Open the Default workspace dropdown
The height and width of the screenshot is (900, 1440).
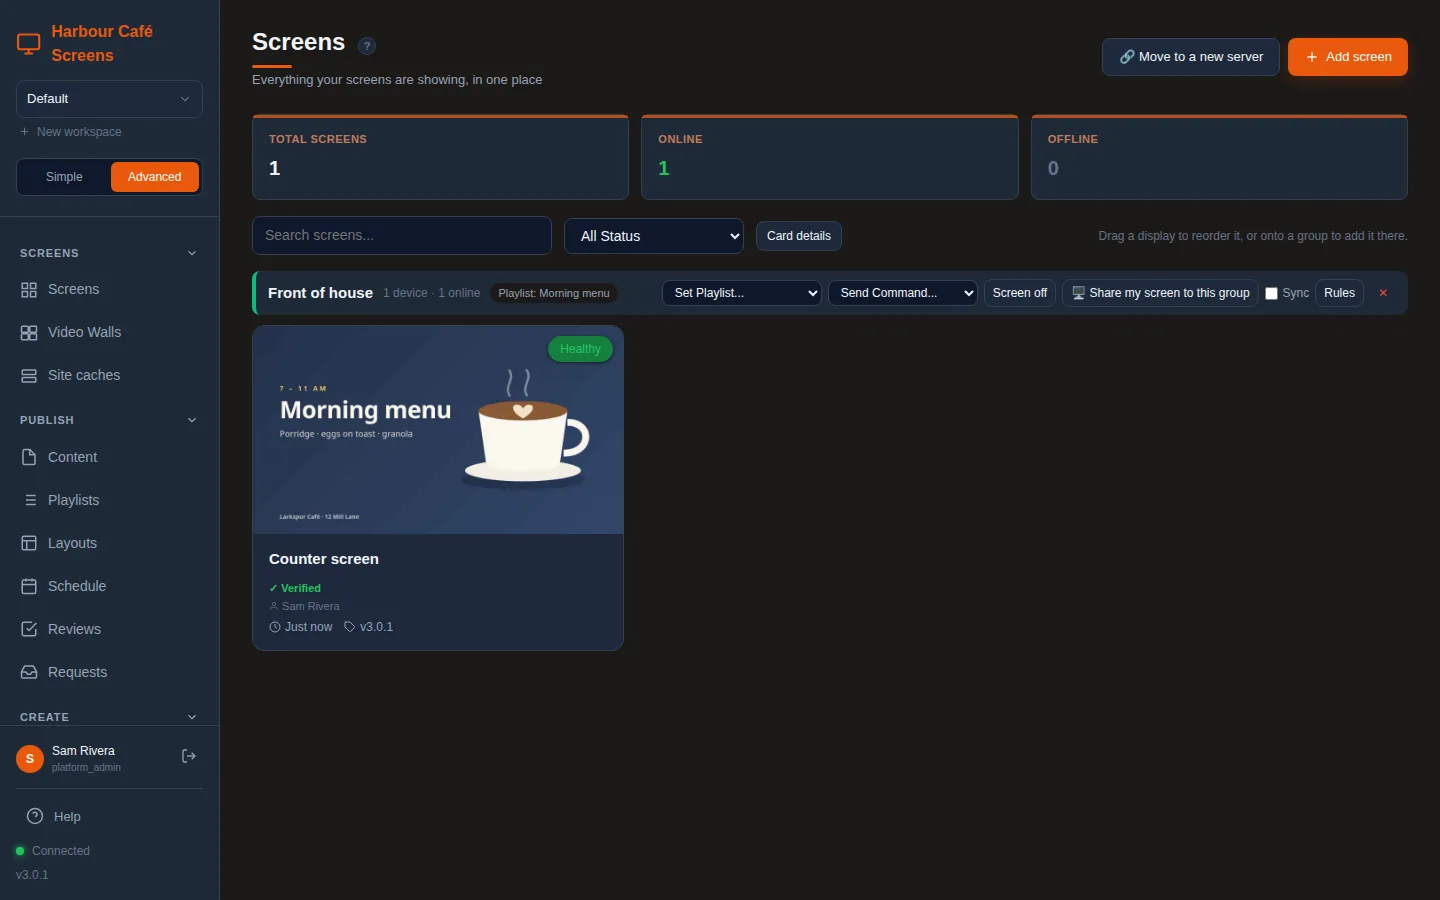point(109,99)
